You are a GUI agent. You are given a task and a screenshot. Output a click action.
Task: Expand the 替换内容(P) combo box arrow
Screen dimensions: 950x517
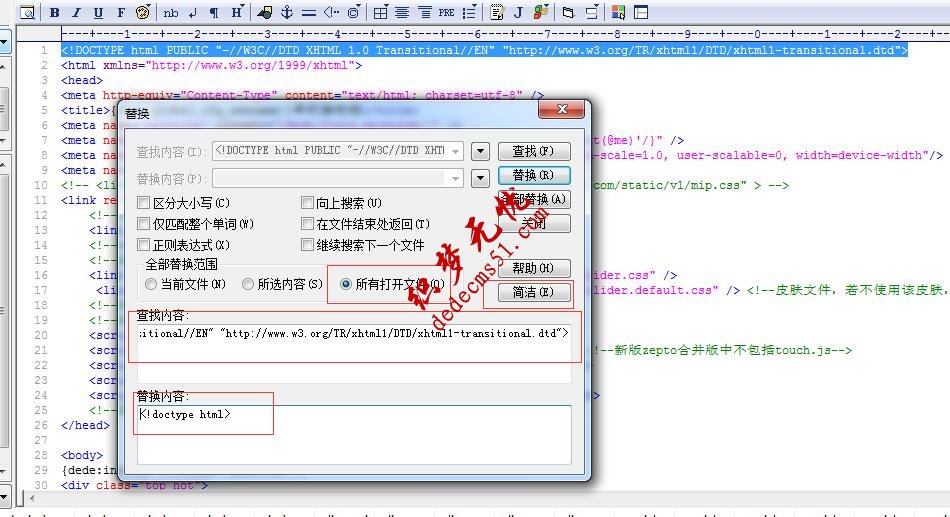point(455,178)
